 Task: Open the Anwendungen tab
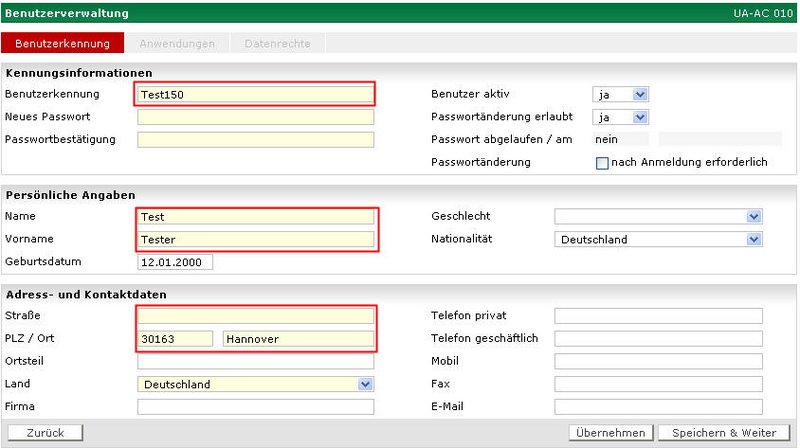pos(177,44)
